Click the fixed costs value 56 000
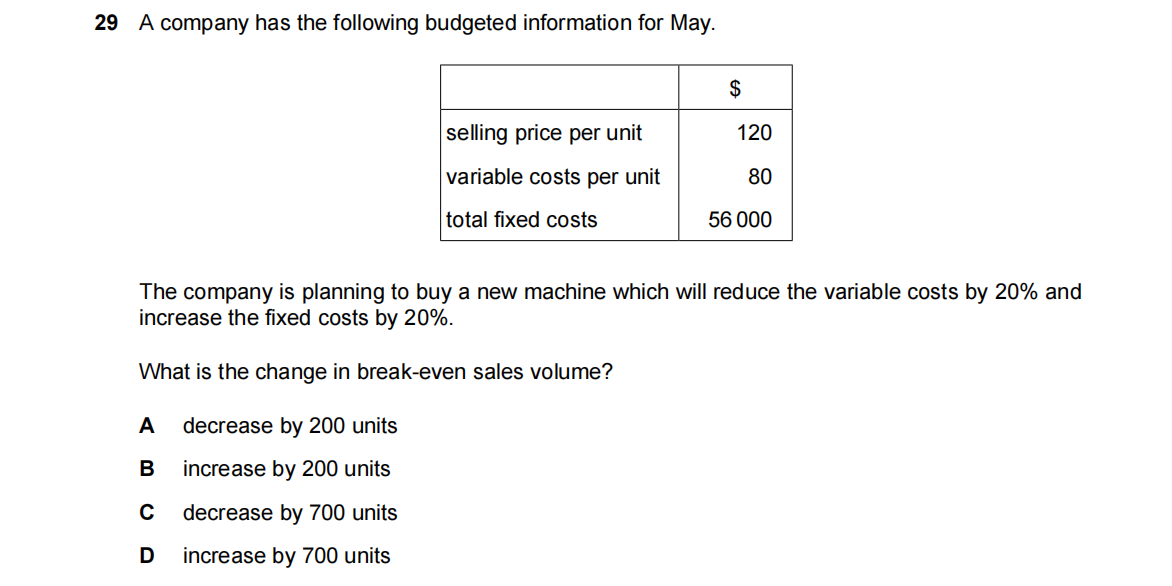This screenshot has width=1172, height=586. 740,220
